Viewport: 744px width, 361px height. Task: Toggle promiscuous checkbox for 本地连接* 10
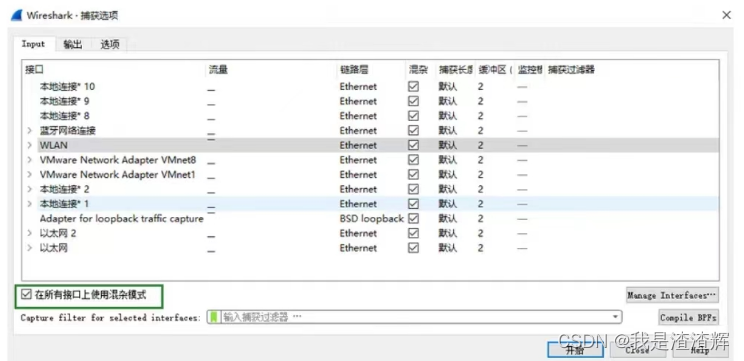414,86
